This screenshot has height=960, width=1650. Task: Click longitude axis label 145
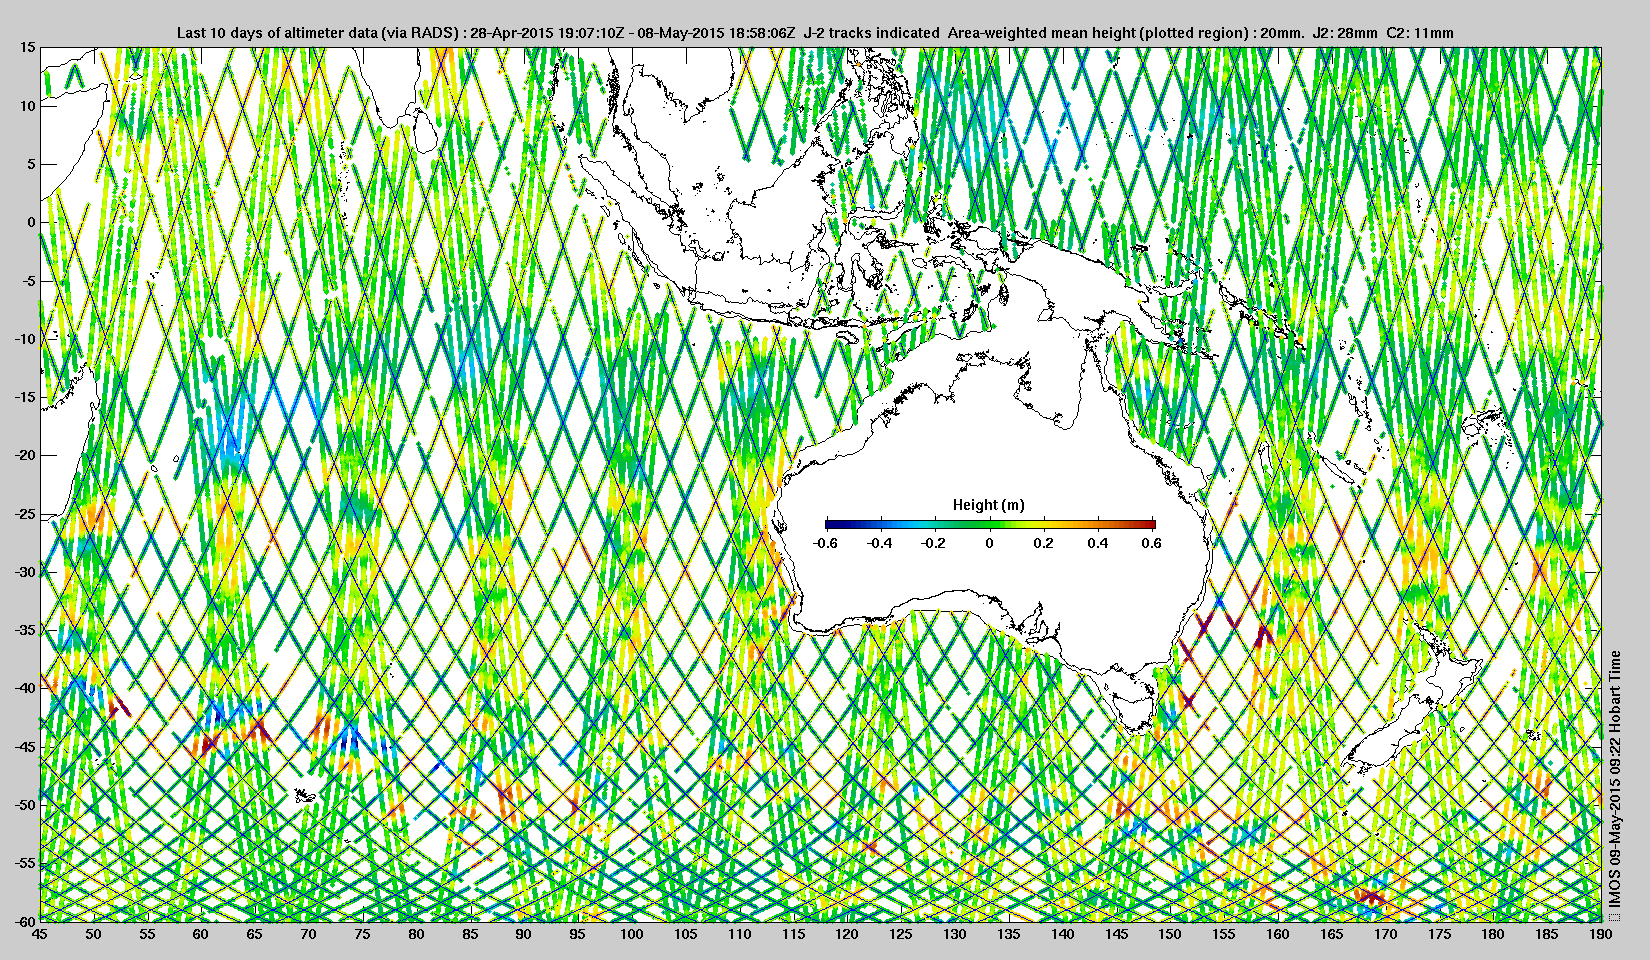pyautogui.click(x=1116, y=934)
